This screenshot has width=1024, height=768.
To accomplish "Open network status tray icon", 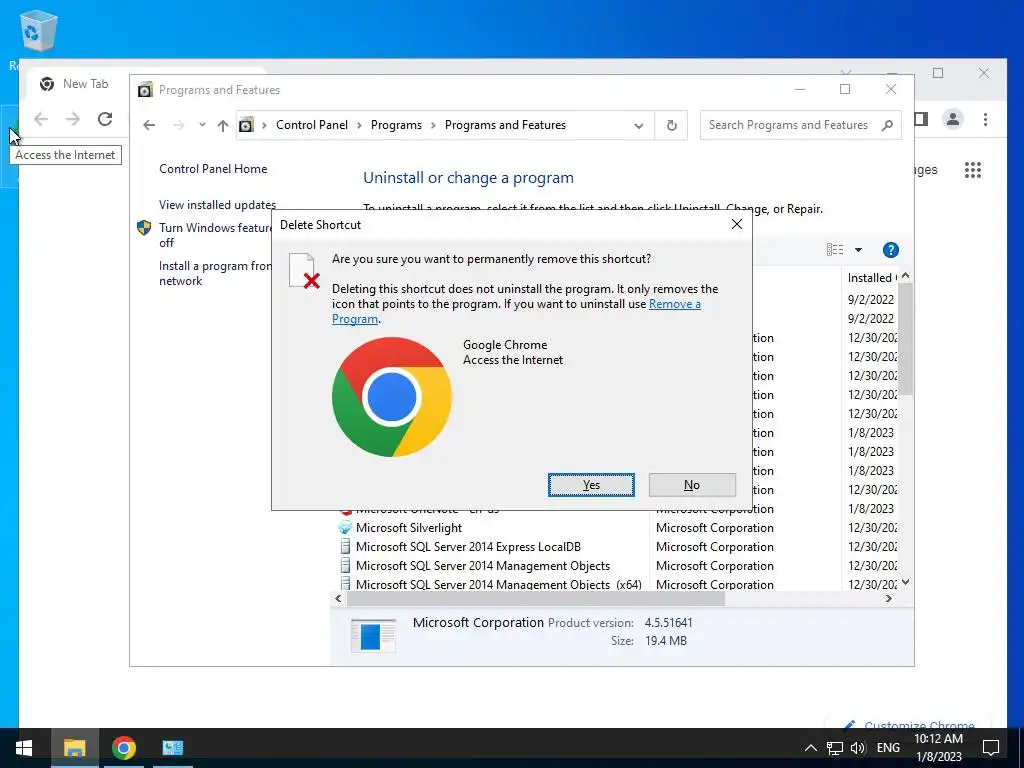I will [834, 748].
